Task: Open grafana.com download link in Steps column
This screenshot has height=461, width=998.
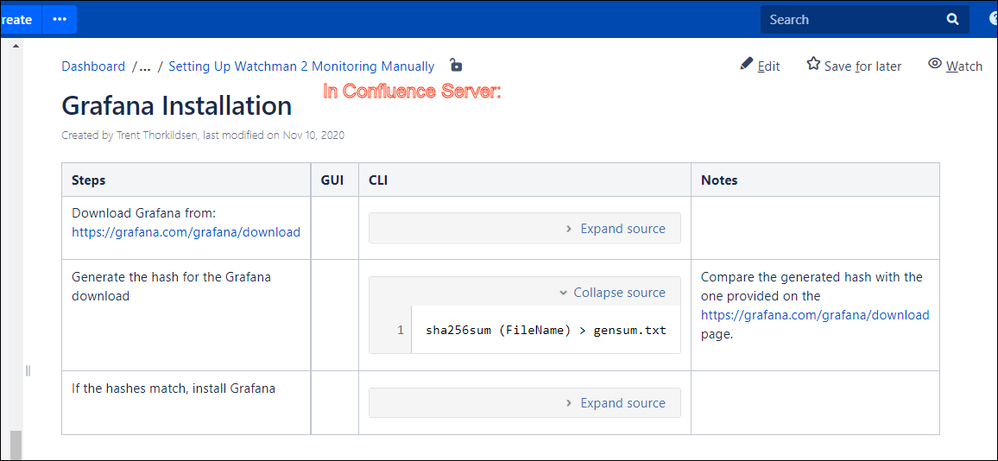Action: click(x=186, y=232)
